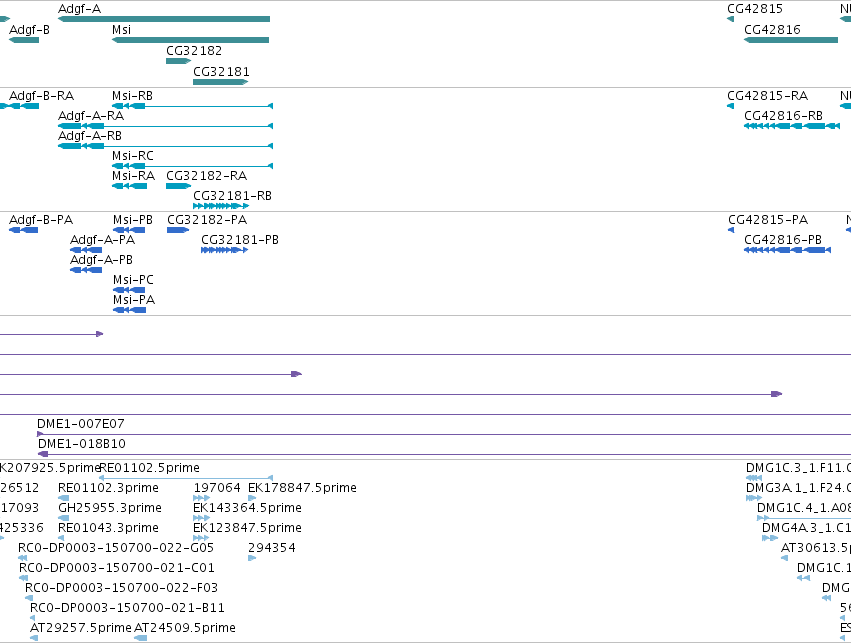Select the Adgf-A gene bar
Image resolution: width=851 pixels, height=643 pixels.
pyautogui.click(x=164, y=19)
